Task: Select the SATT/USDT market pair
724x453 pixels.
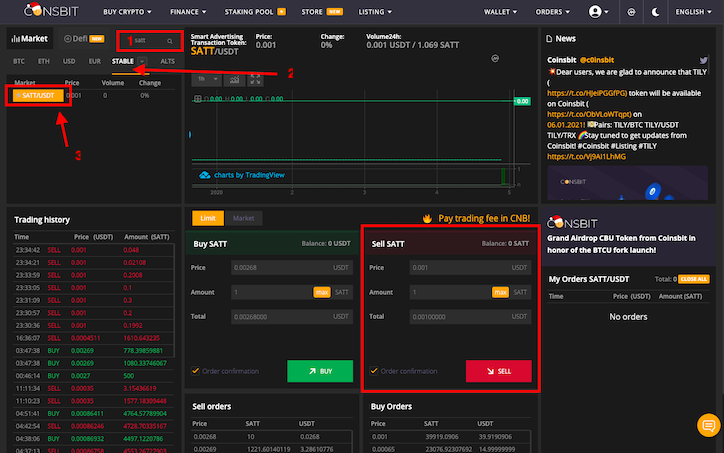Action: (x=38, y=96)
